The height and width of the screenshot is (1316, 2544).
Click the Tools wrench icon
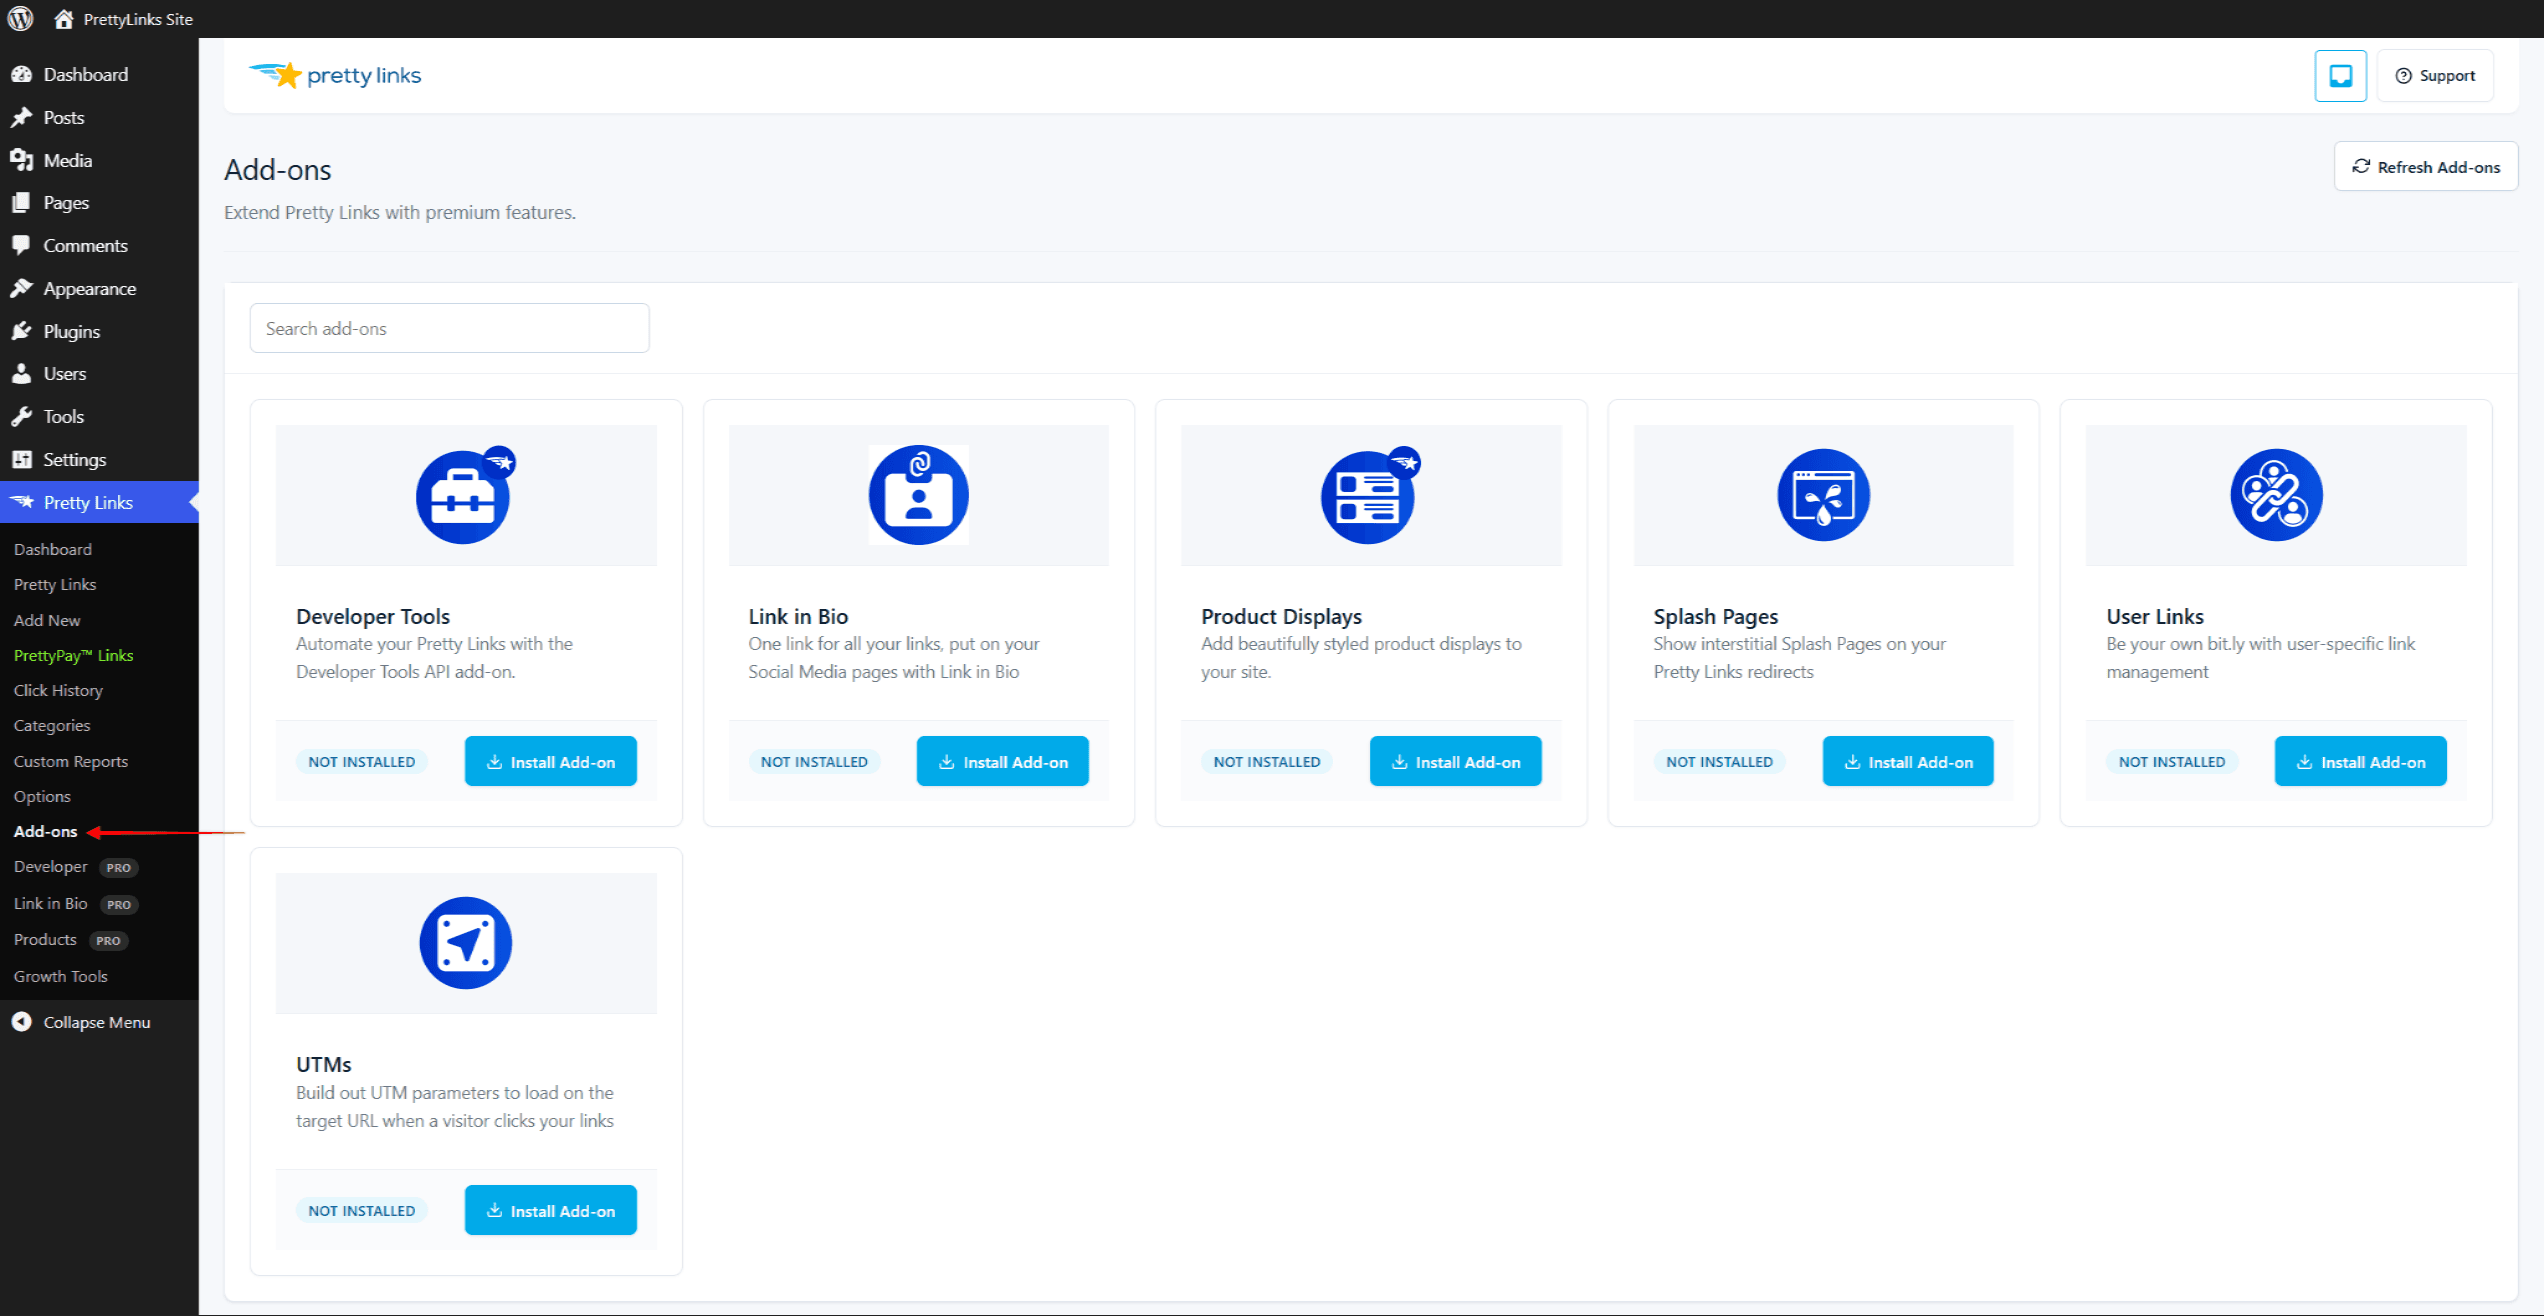[22, 416]
